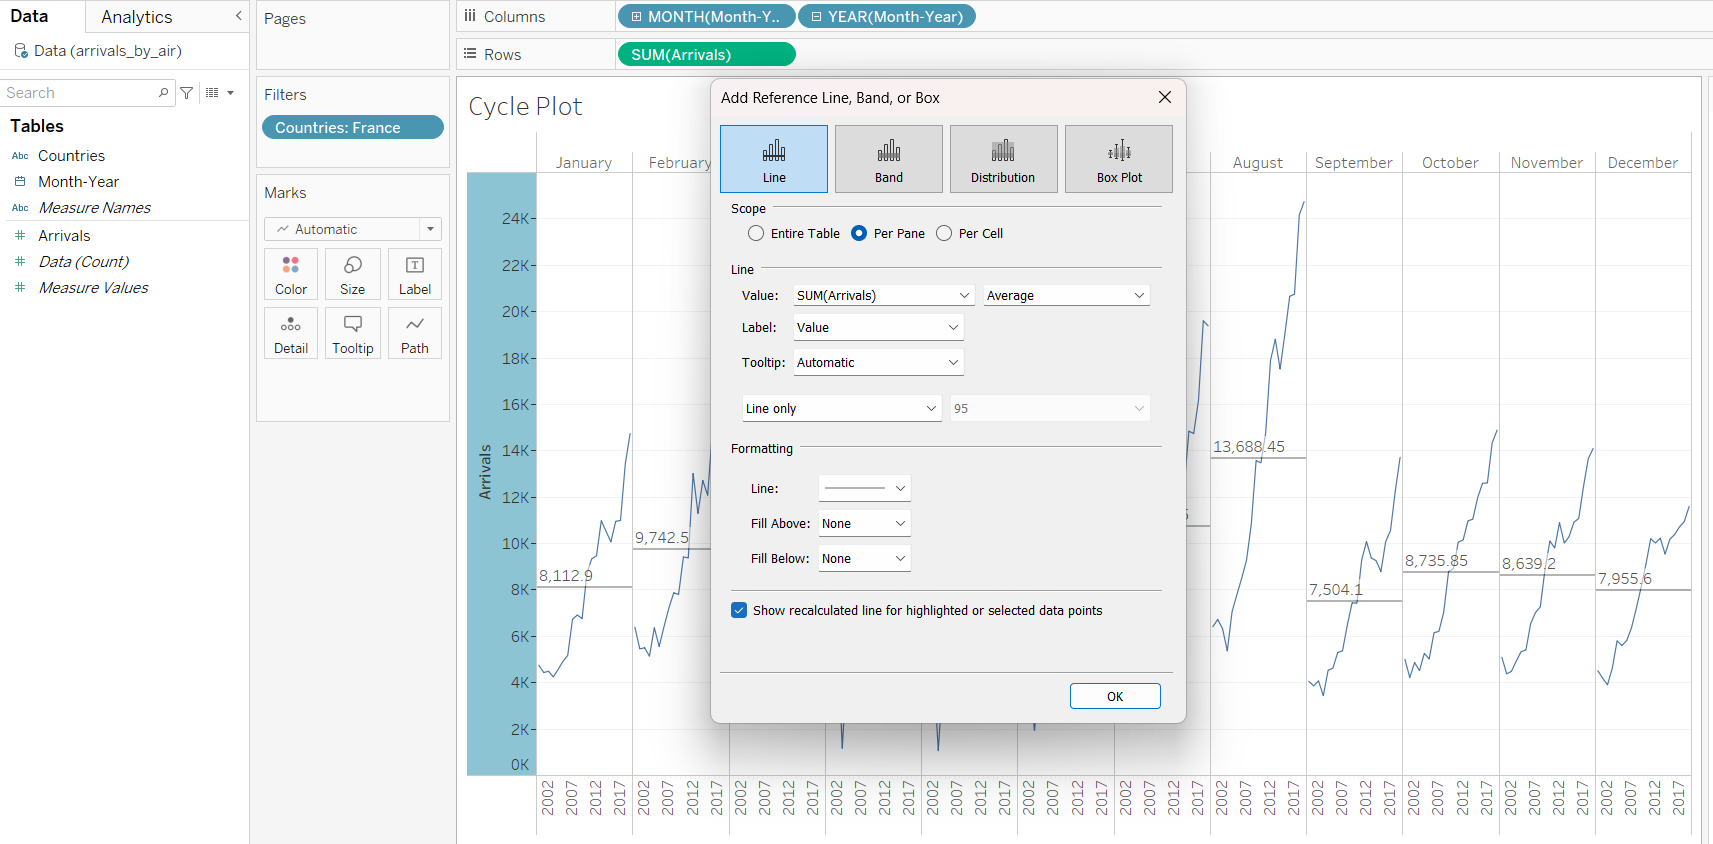Expand the Label Value dropdown
Screen dimensions: 1713x844
coord(878,328)
